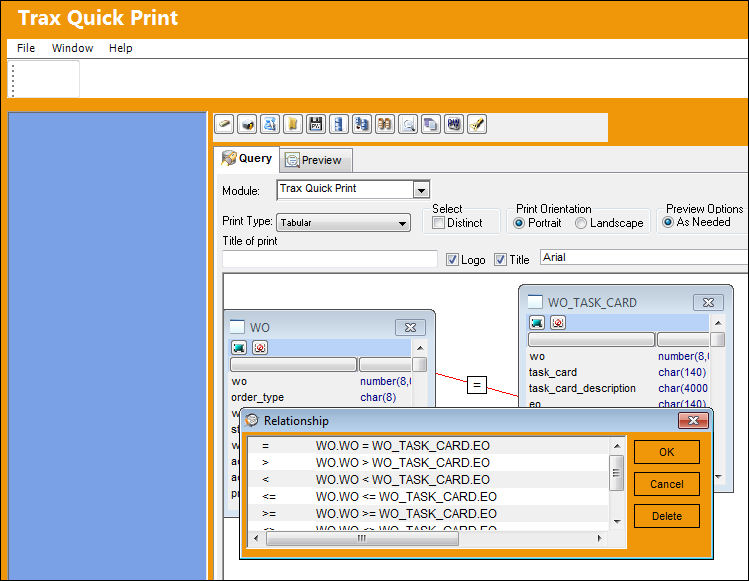
Task: Toggle the Logo checkbox
Action: click(x=452, y=259)
